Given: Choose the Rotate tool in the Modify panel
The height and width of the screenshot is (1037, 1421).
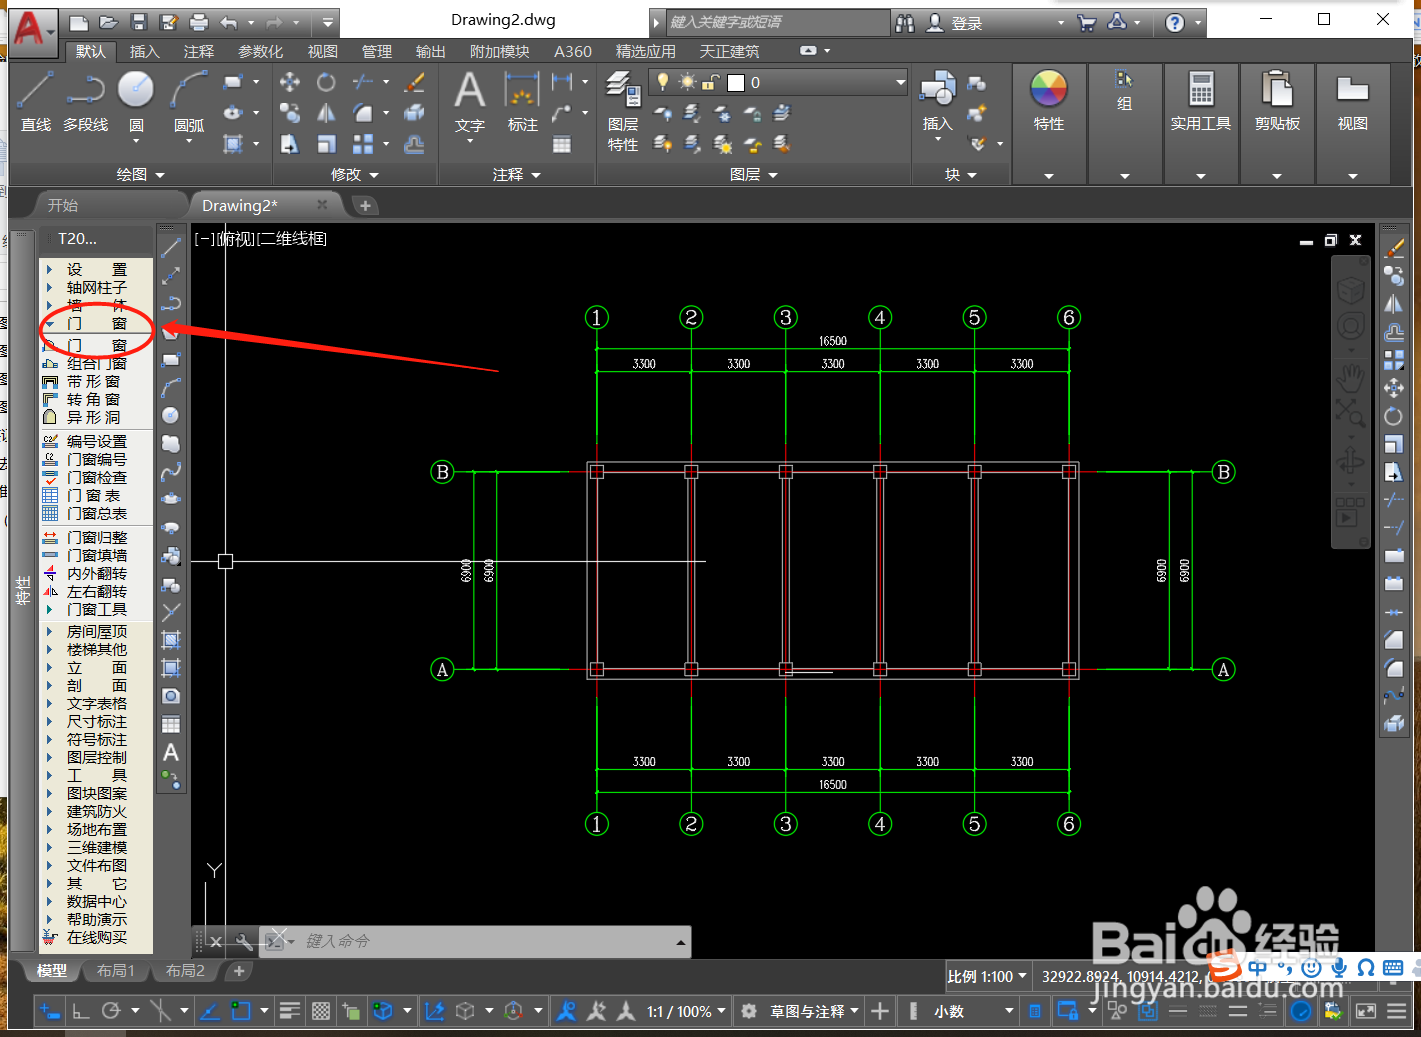Looking at the screenshot, I should pyautogui.click(x=326, y=82).
